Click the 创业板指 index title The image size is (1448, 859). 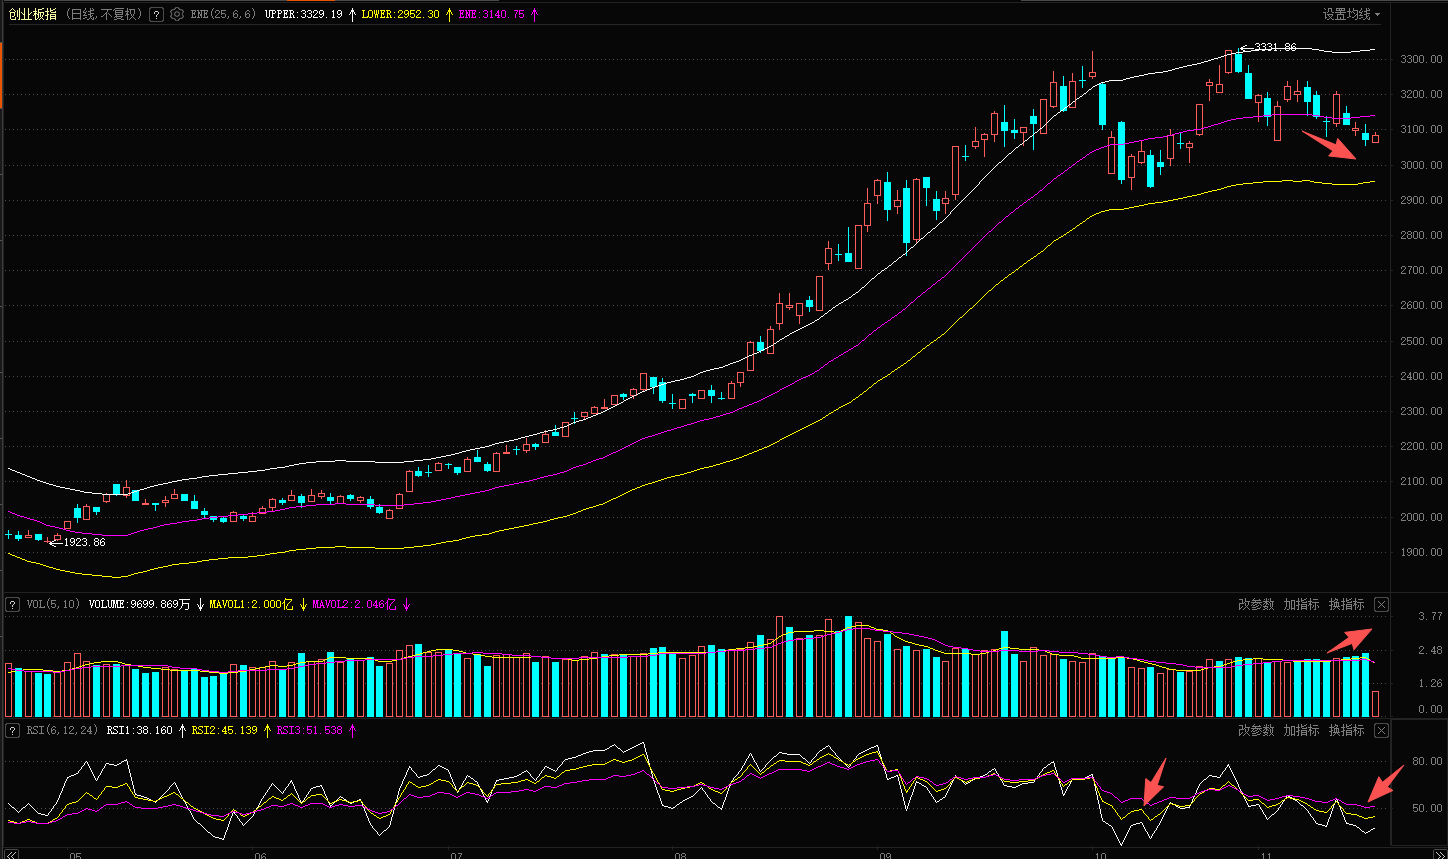coord(33,14)
